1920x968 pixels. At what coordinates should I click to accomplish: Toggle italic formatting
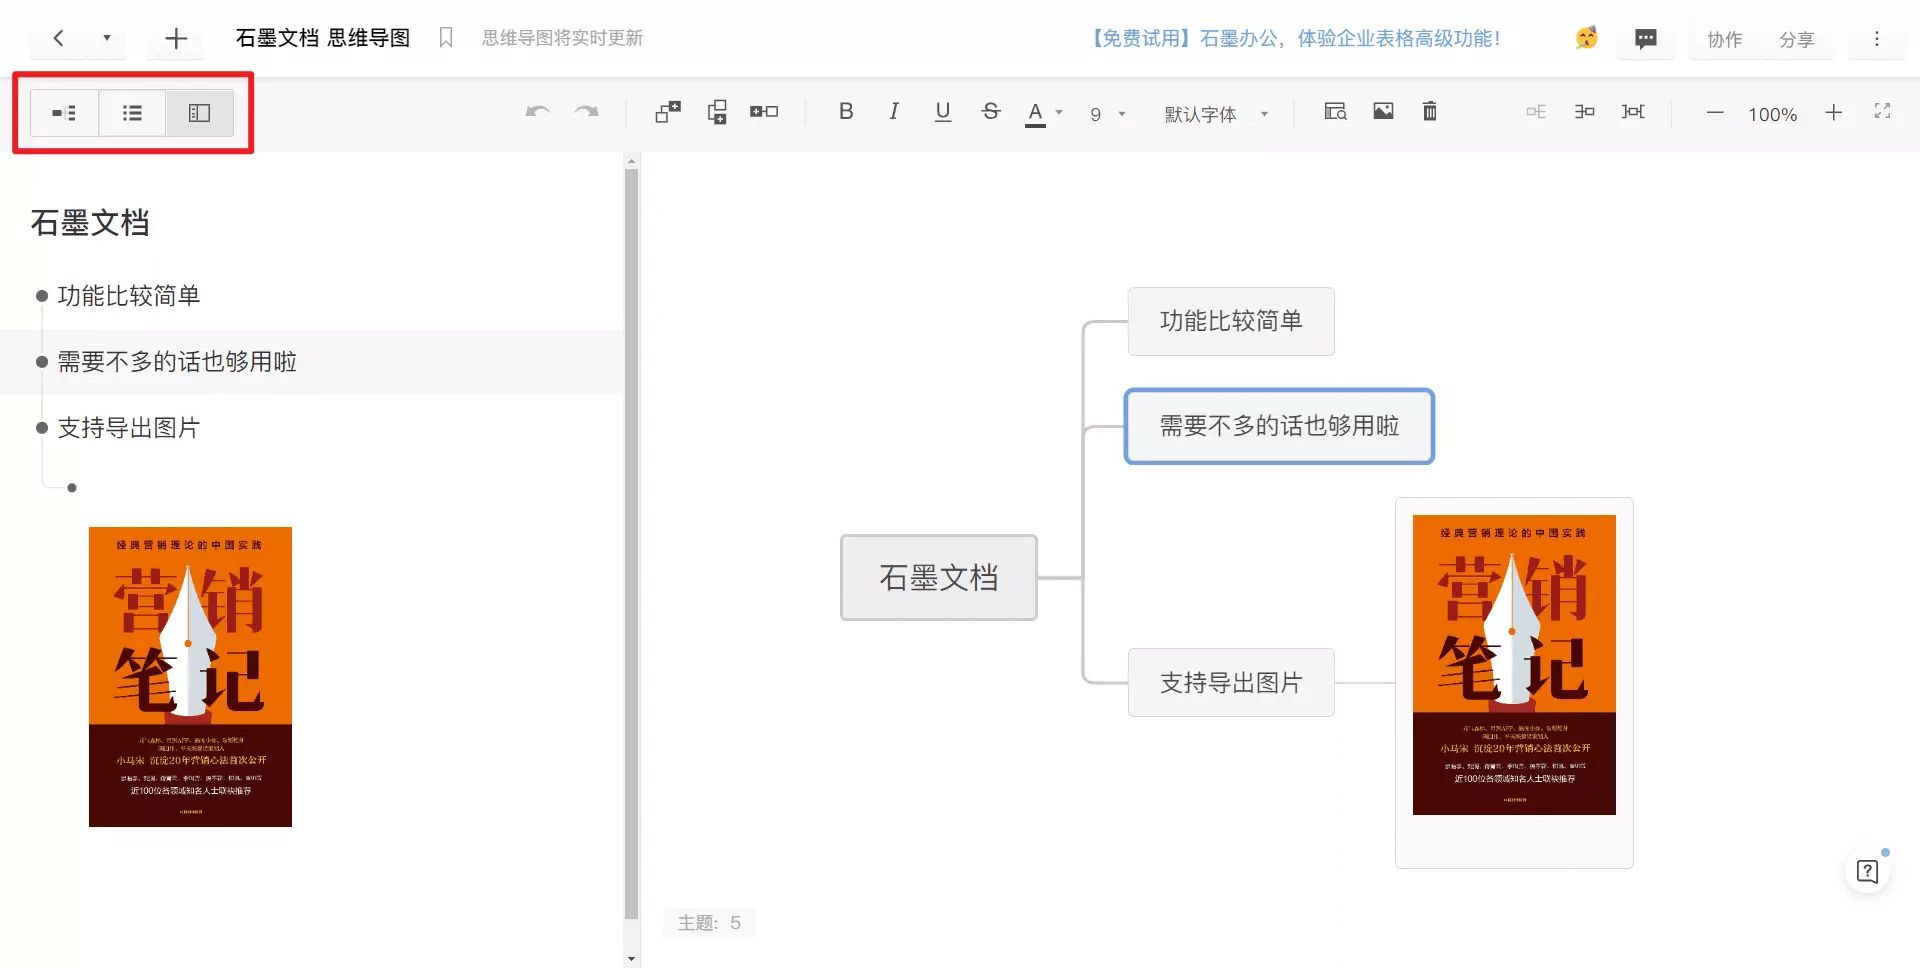coord(893,112)
